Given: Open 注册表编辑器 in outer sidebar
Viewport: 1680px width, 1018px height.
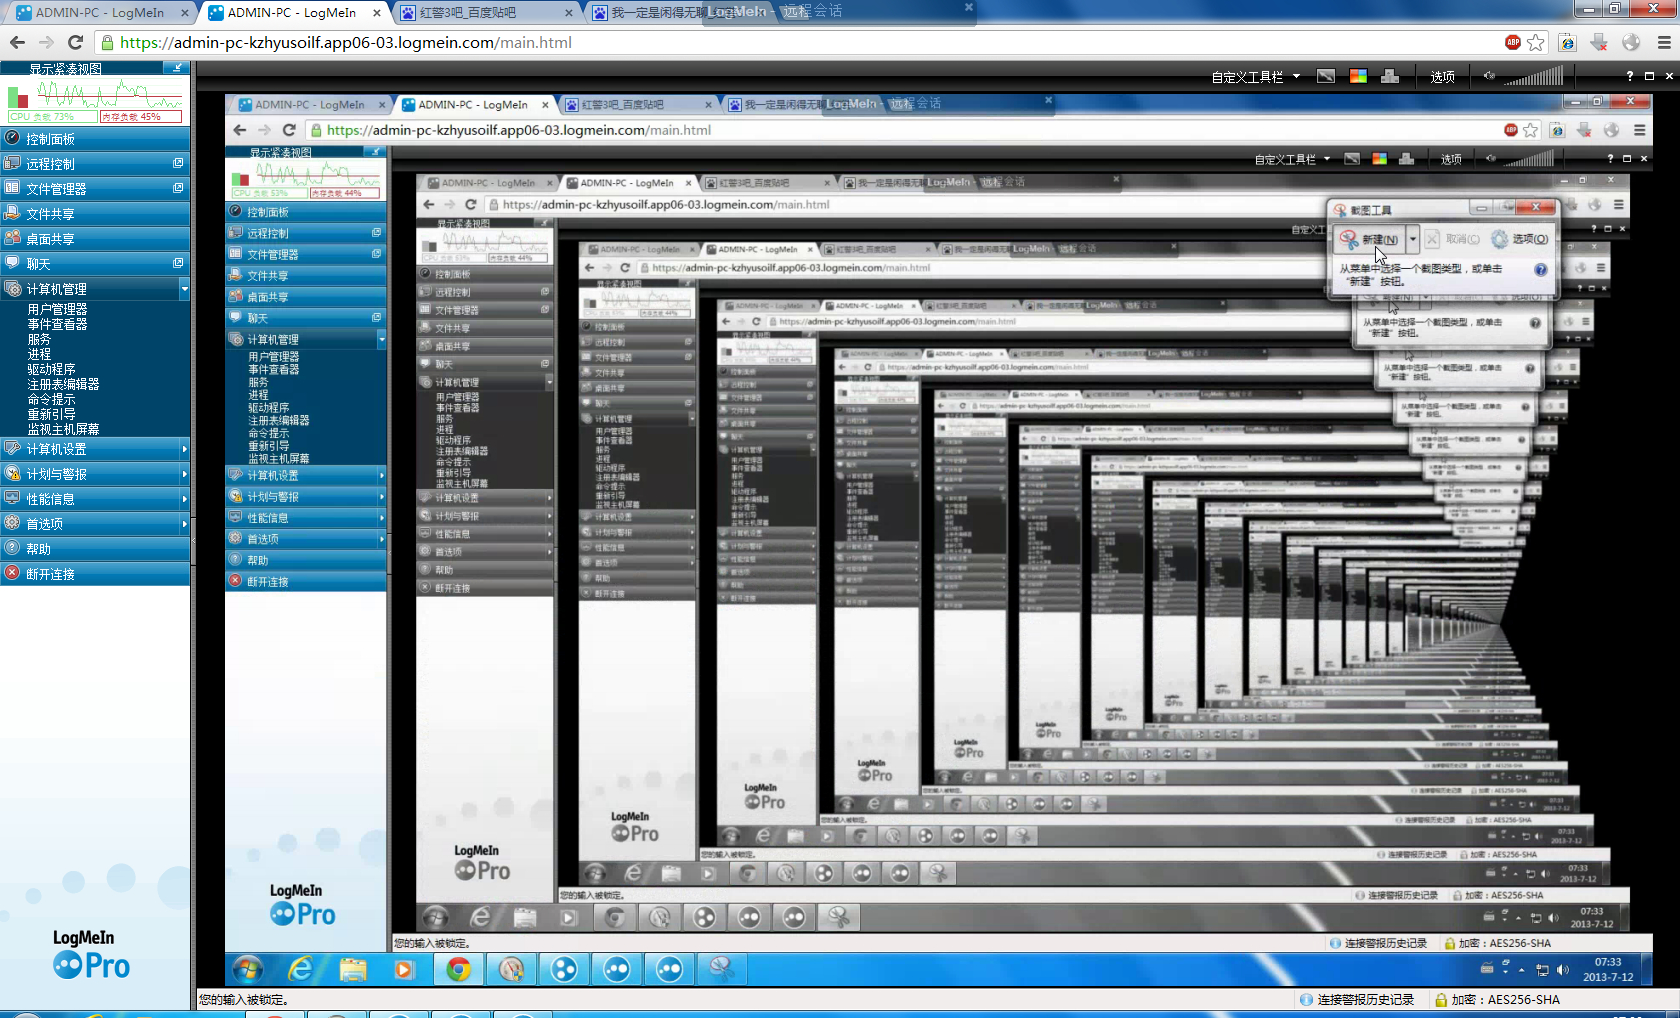Looking at the screenshot, I should pyautogui.click(x=63, y=384).
